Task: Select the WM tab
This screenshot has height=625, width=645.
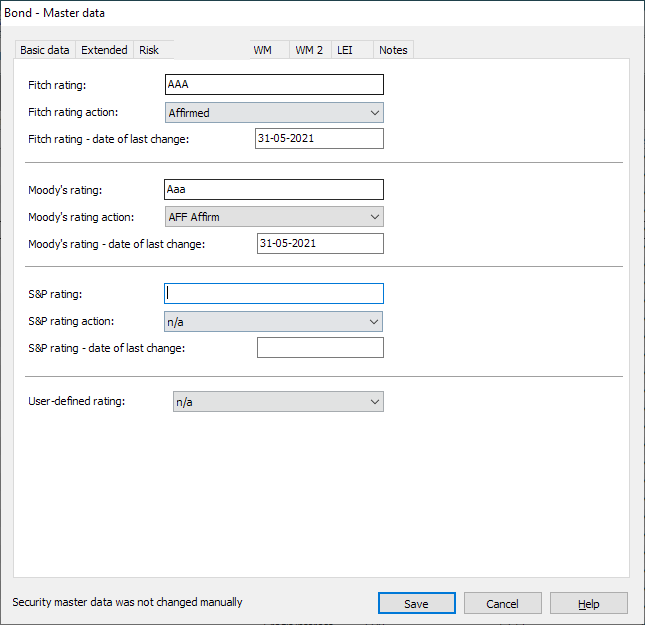Action: point(263,50)
